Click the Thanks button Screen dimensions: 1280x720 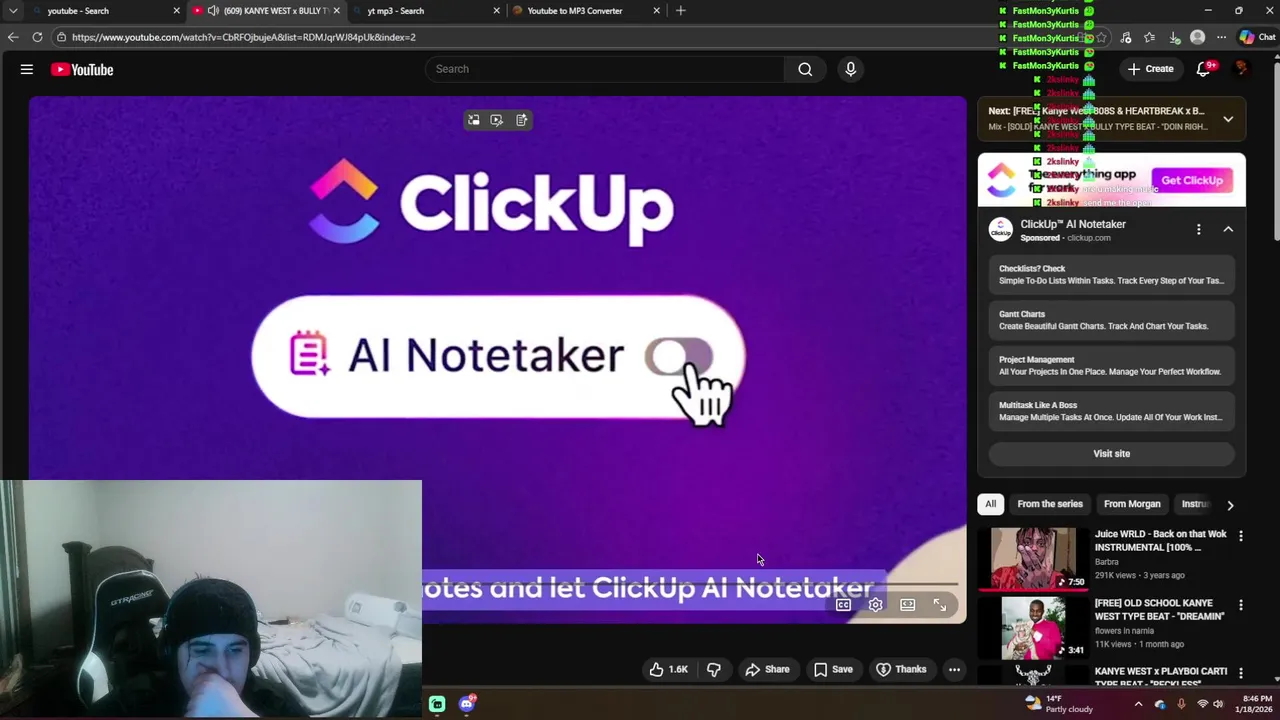pyautogui.click(x=901, y=669)
